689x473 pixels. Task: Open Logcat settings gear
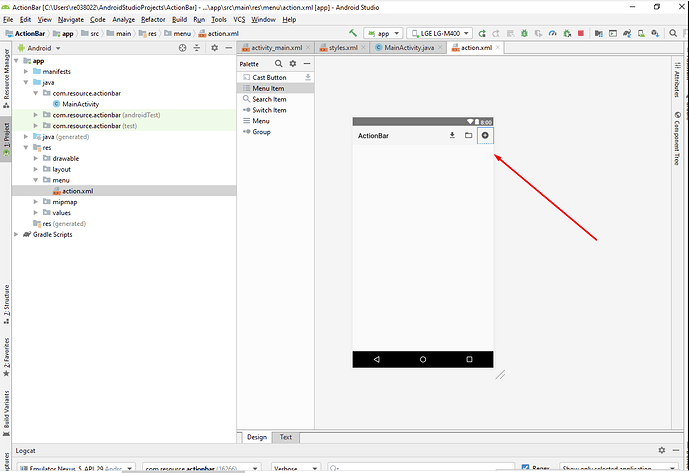[662, 450]
